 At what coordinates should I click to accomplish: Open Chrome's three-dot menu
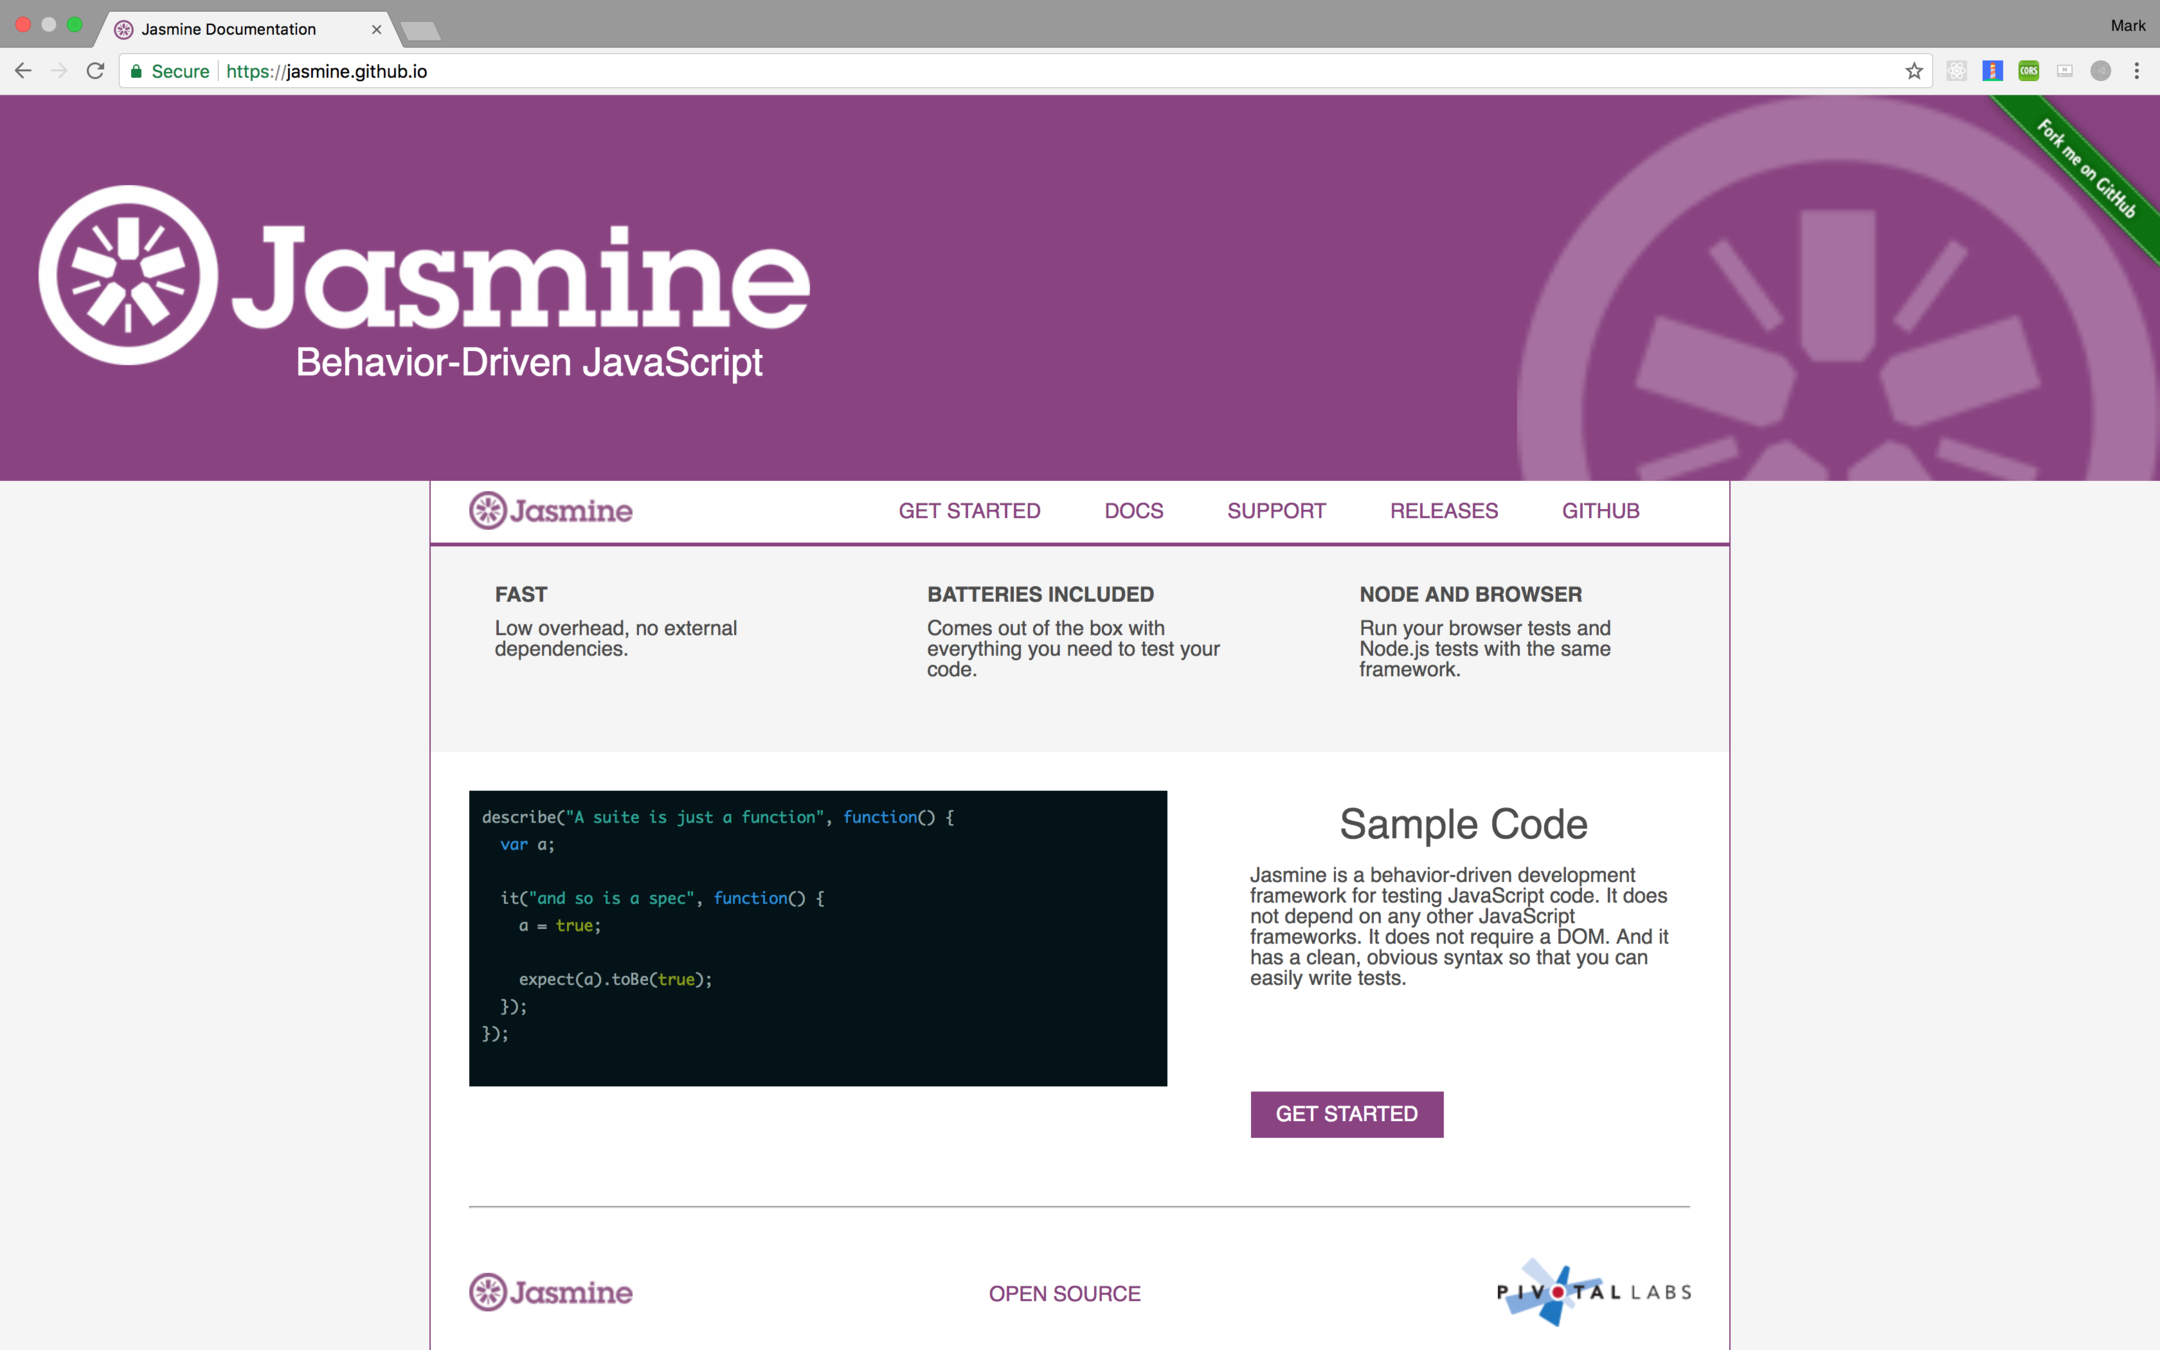[2136, 71]
